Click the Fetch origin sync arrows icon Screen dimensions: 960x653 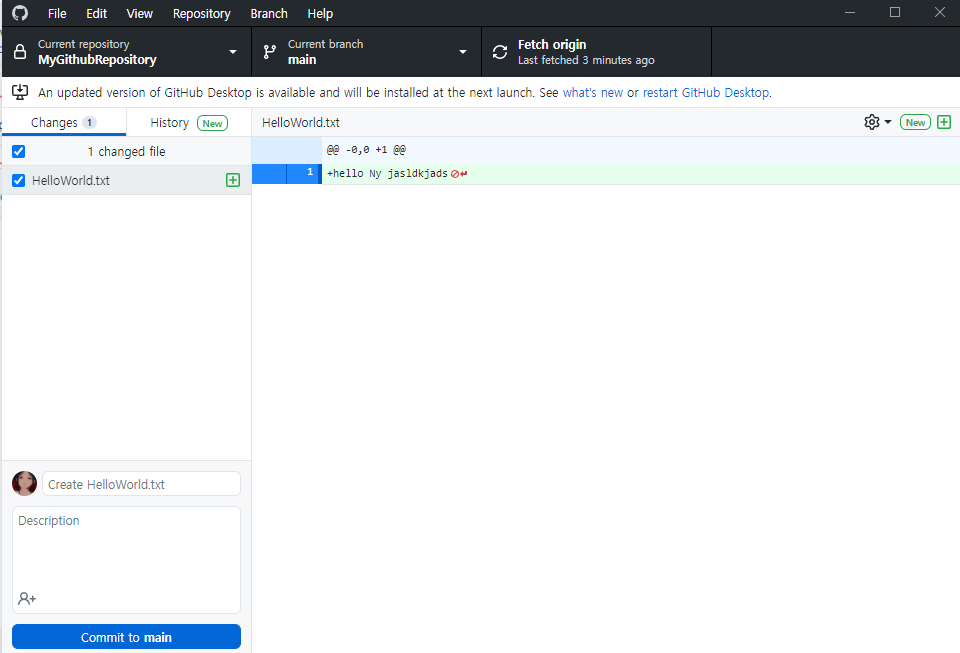point(500,52)
